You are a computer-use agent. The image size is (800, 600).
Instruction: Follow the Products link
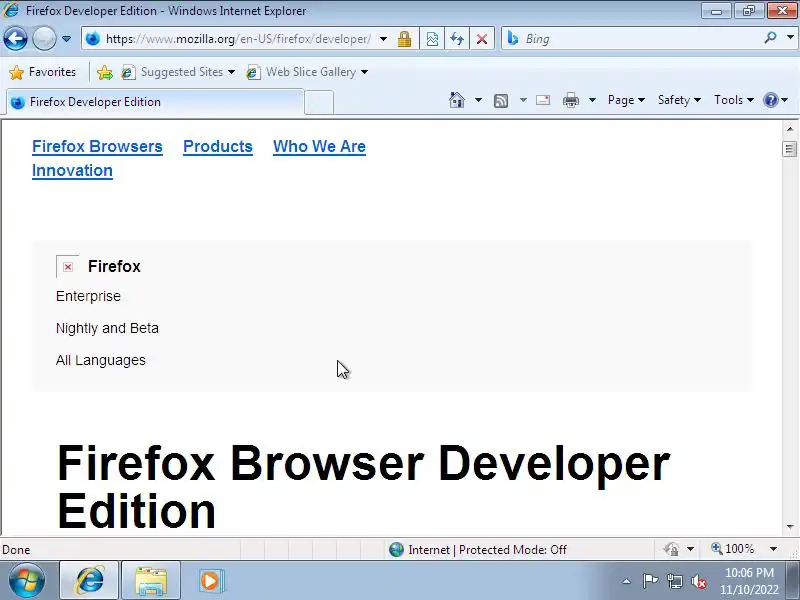[218, 146]
